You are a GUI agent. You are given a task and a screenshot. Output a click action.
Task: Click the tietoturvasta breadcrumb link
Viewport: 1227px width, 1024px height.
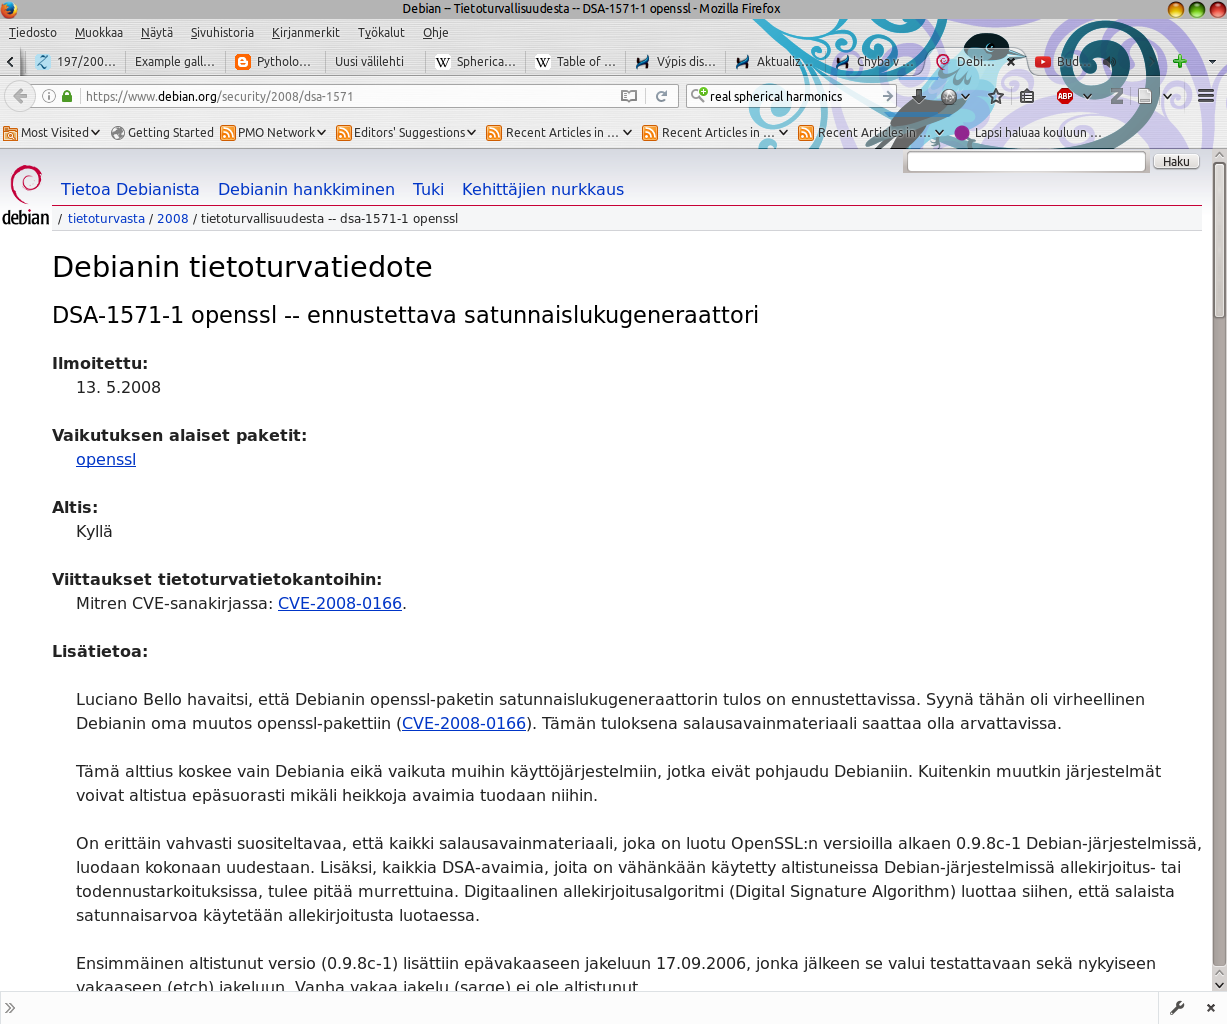tap(106, 218)
